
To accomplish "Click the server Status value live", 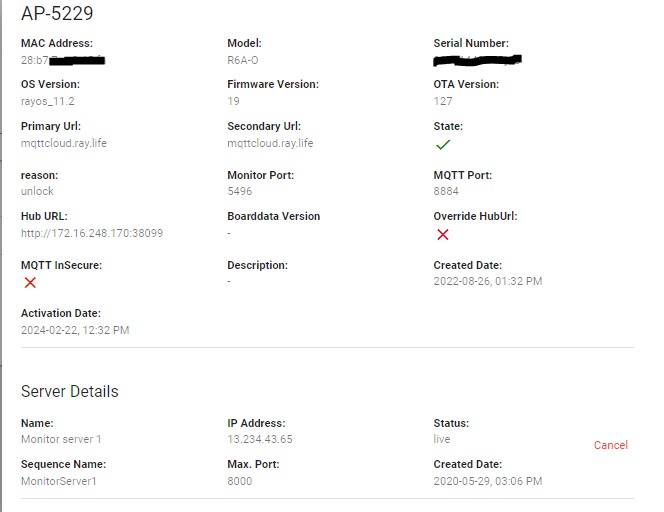I will pos(442,439).
